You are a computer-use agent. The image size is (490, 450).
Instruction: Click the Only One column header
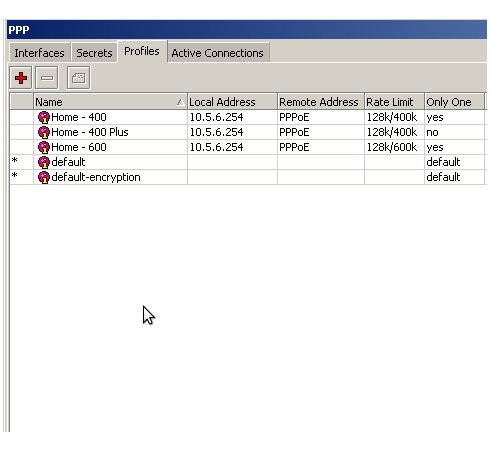[455, 102]
